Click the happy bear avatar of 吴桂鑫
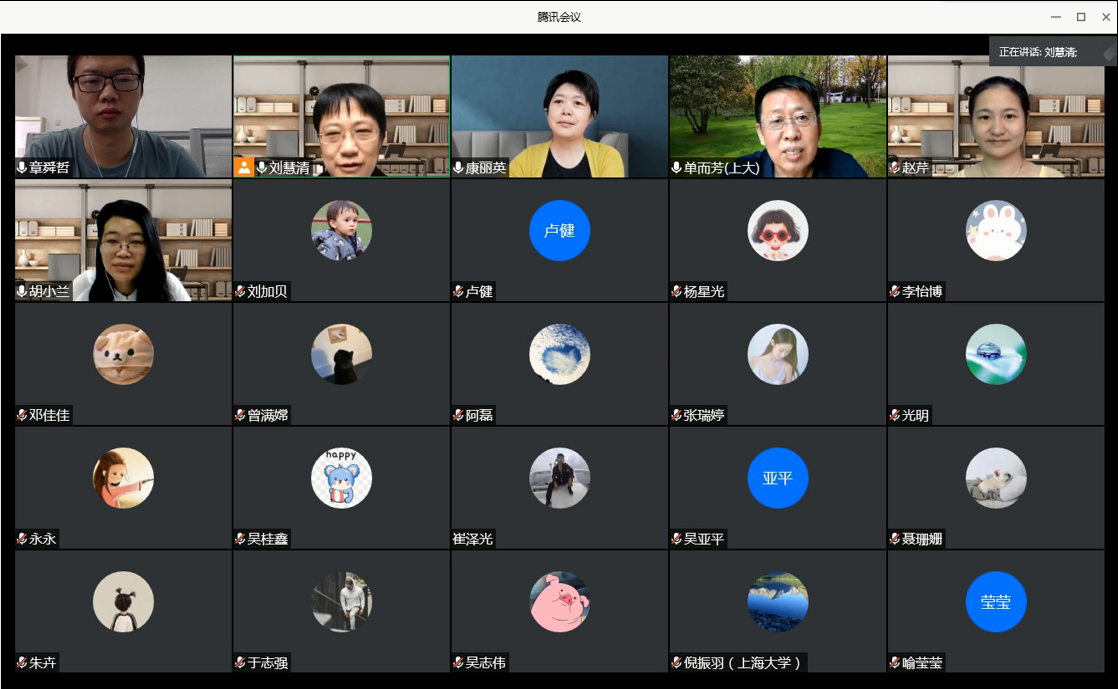This screenshot has height=689, width=1118. (x=341, y=478)
